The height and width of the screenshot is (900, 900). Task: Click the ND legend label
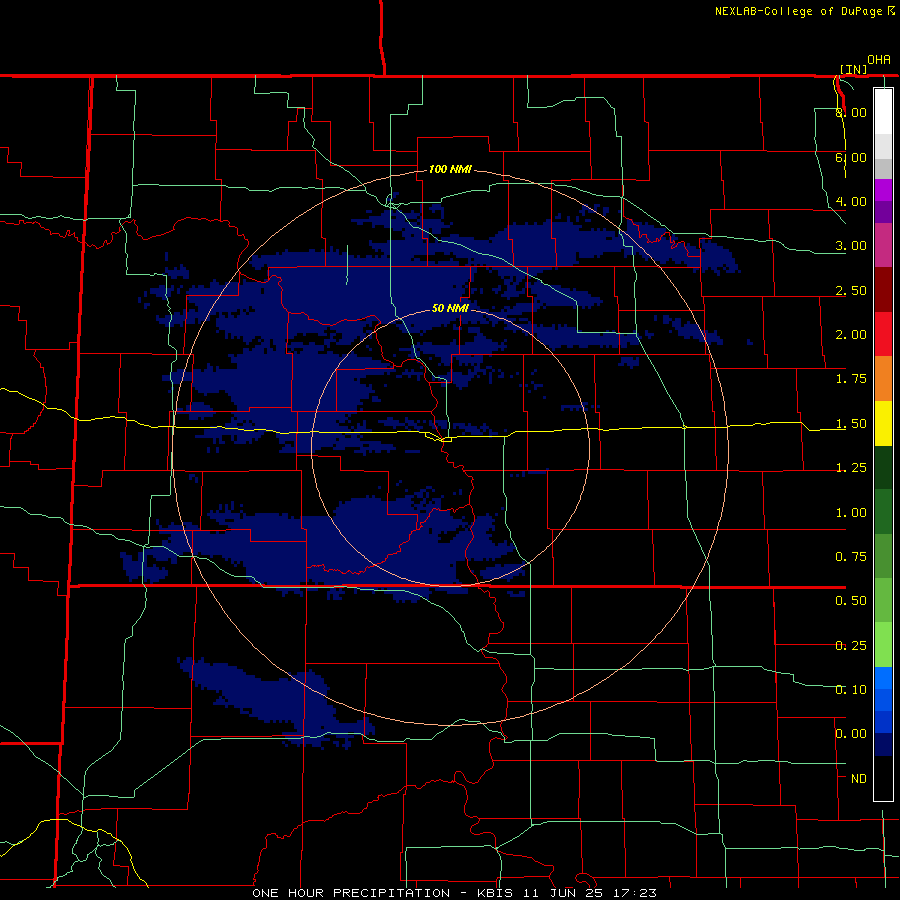click(859, 779)
